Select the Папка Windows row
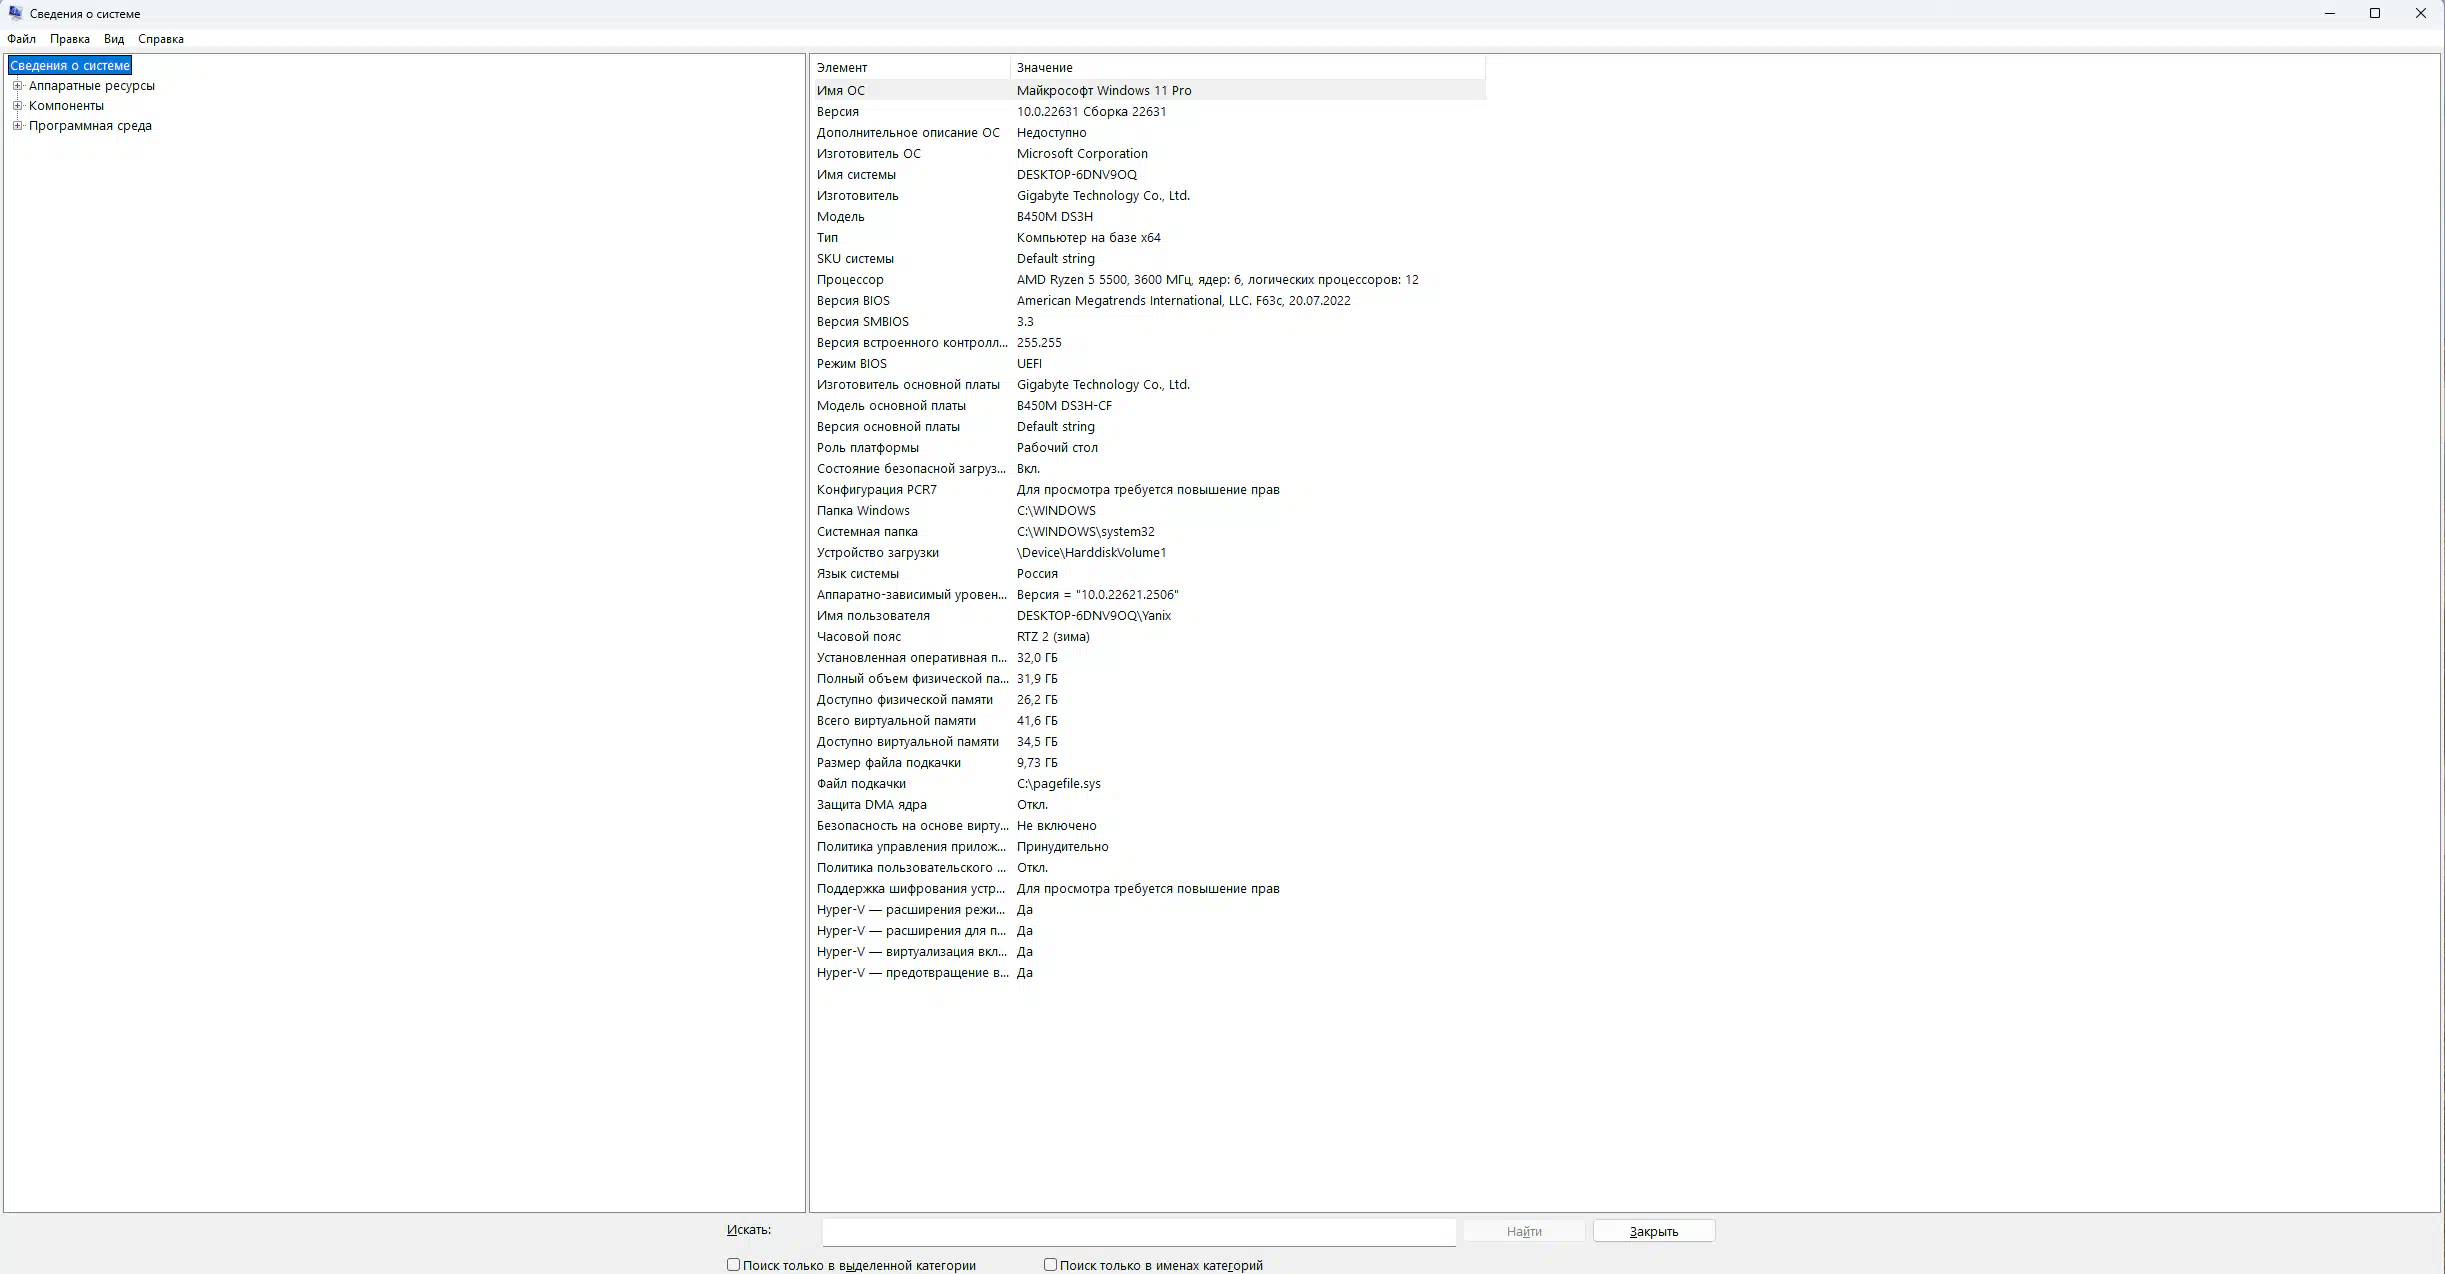Image resolution: width=2445 pixels, height=1274 pixels. (1148, 510)
